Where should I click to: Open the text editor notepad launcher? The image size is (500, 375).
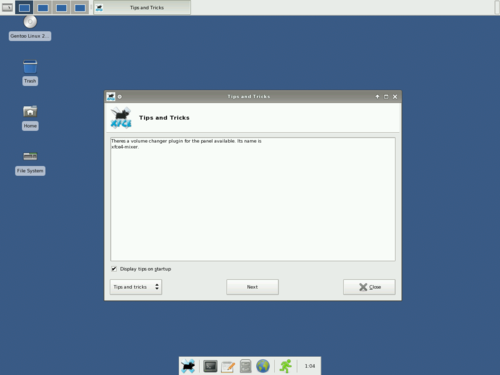coord(228,366)
